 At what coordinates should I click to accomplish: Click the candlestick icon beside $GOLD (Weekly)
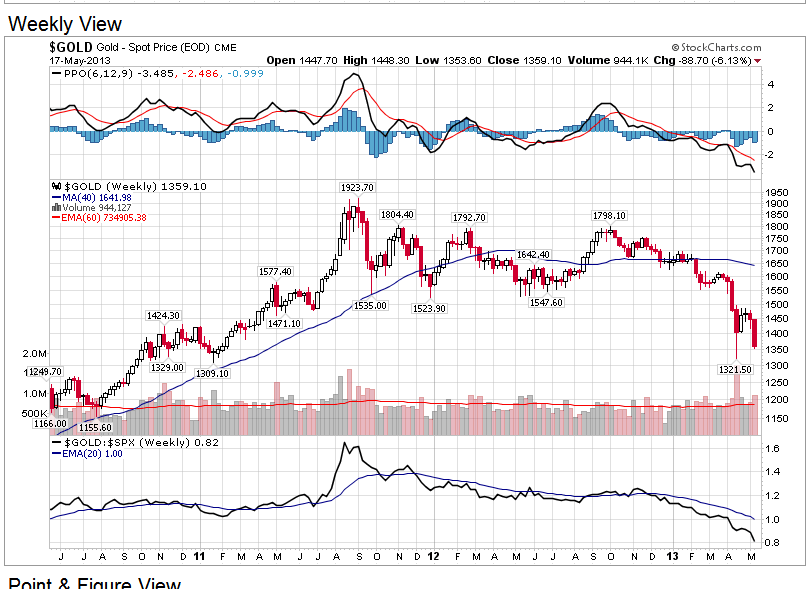click(x=56, y=186)
